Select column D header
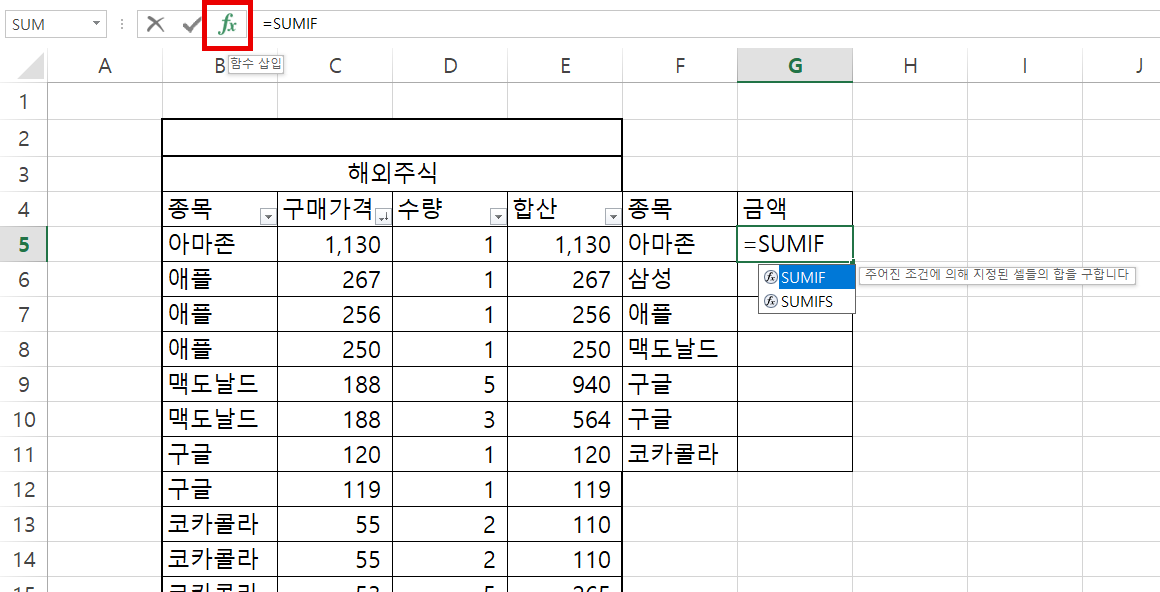Image resolution: width=1160 pixels, height=592 pixels. click(450, 66)
